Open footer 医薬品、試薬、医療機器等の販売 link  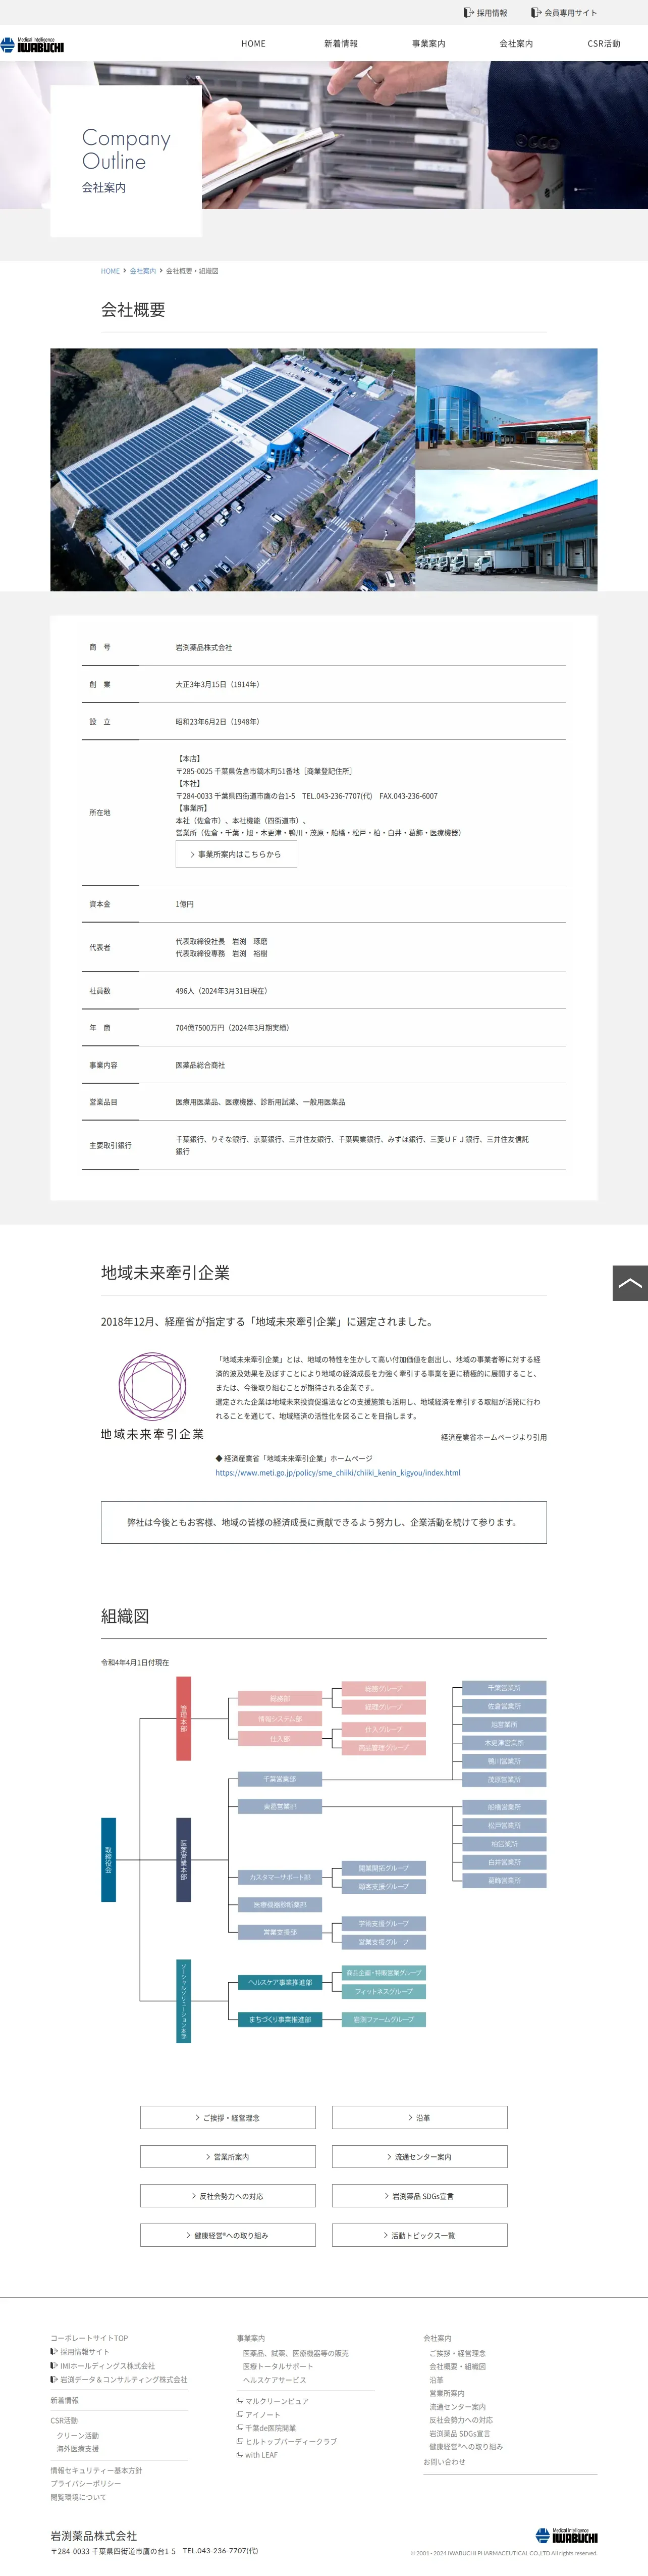pyautogui.click(x=296, y=2353)
